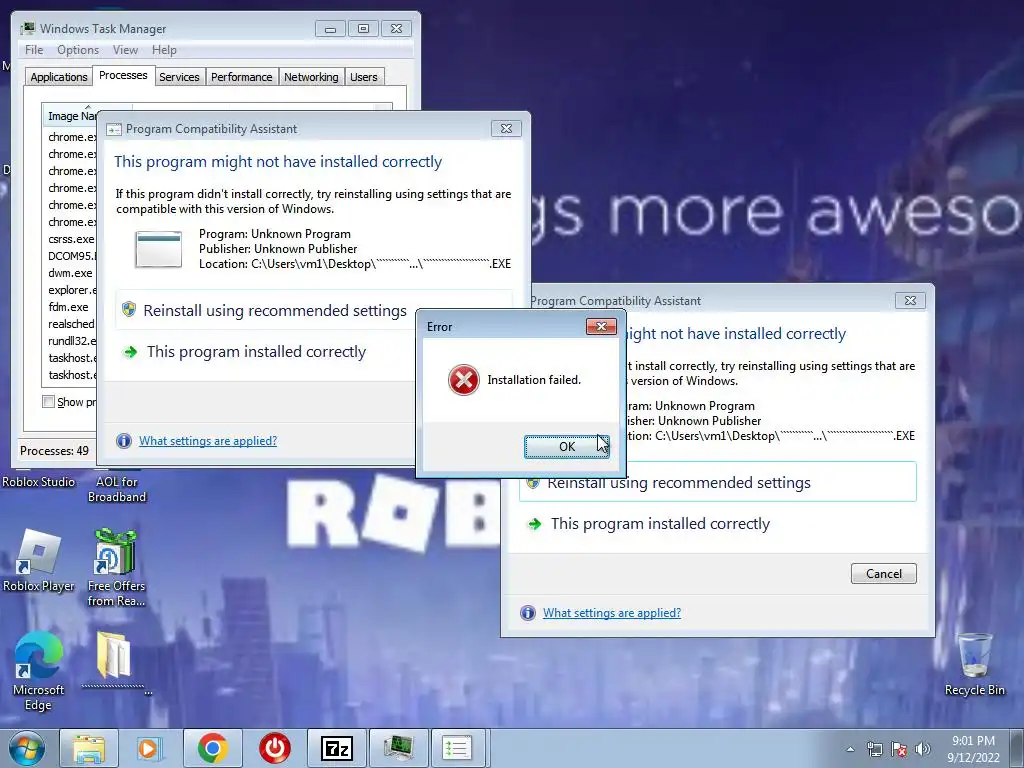
Task: Click Task Manager taskbar button
Action: point(398,748)
